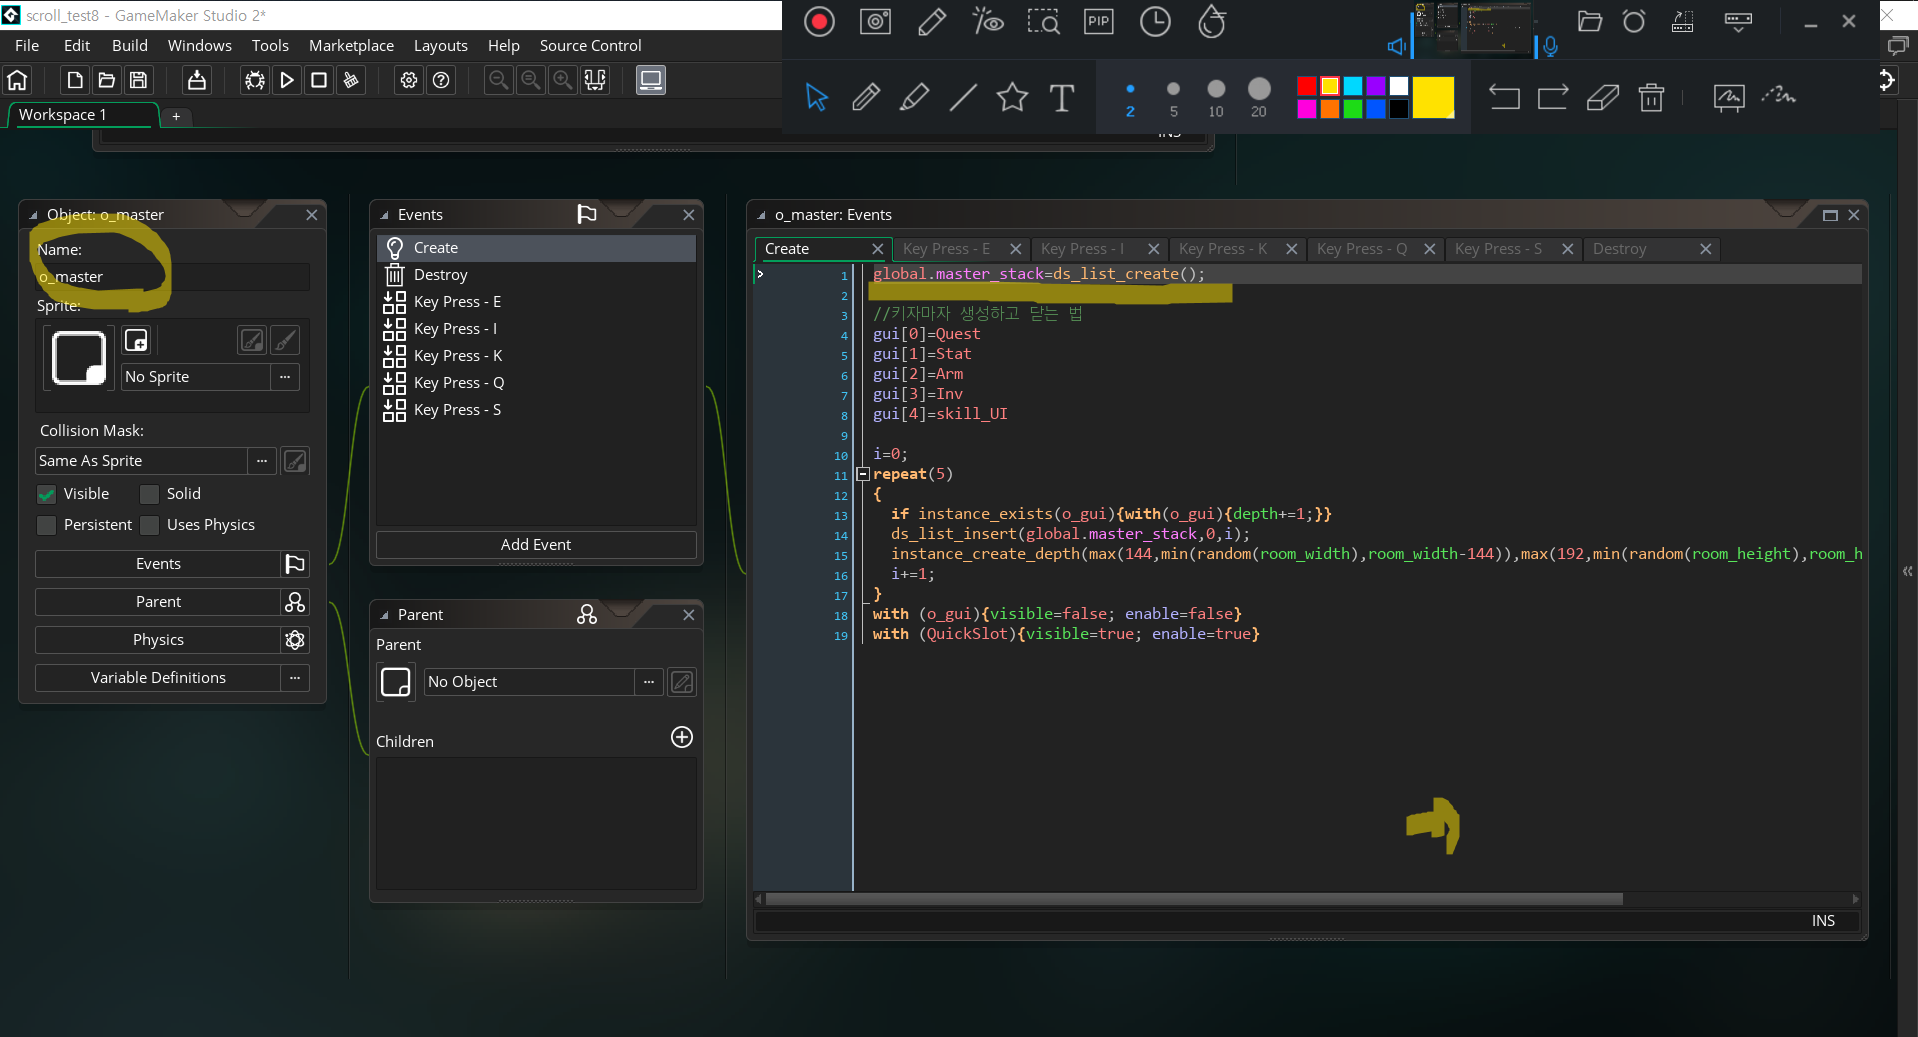The image size is (1918, 1037).
Task: Go to the Home start page icon
Action: [x=17, y=80]
